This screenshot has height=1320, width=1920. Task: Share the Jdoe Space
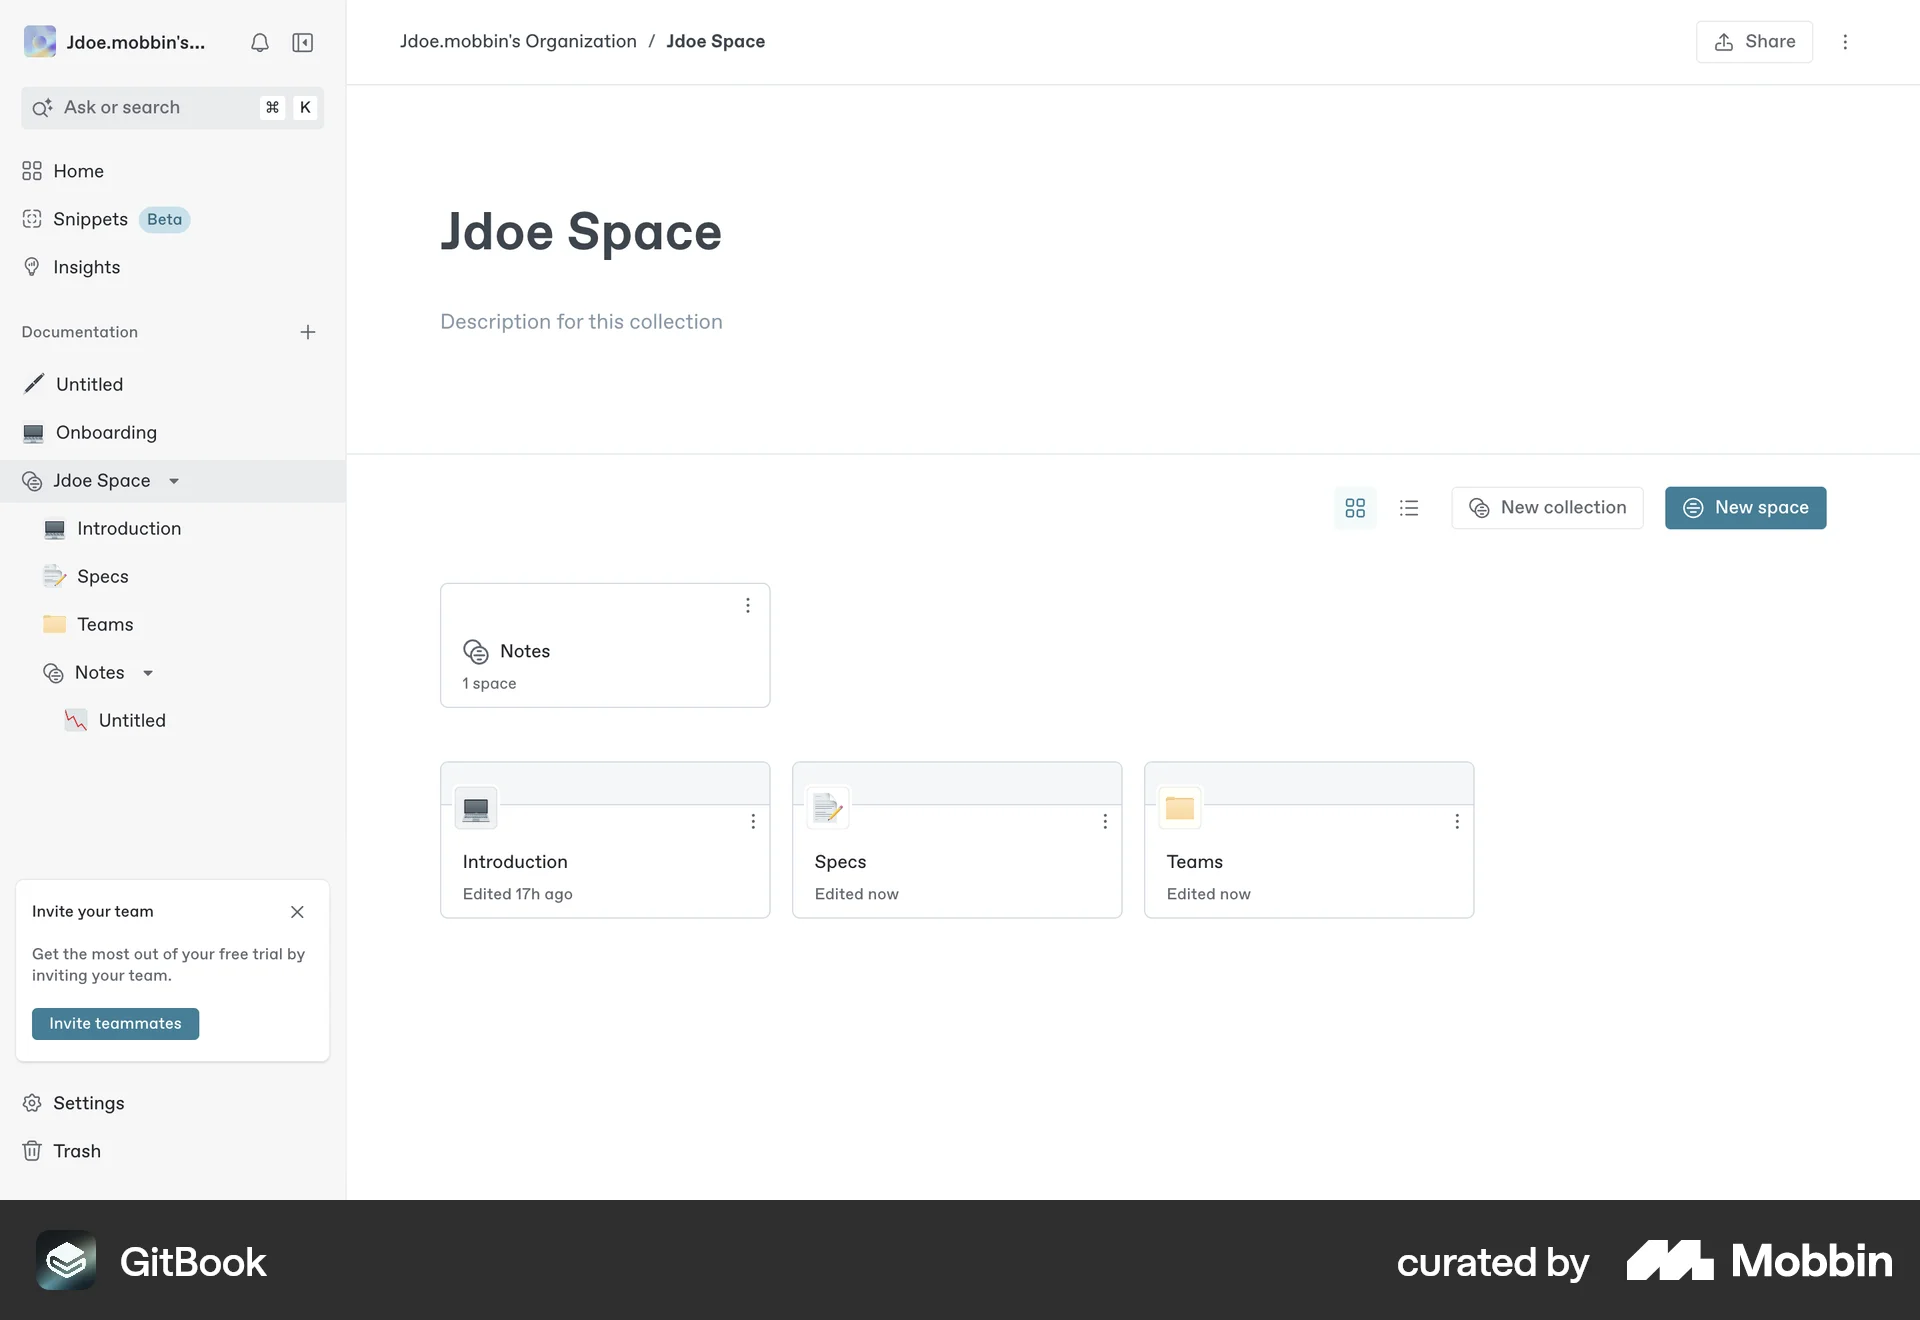click(1754, 42)
